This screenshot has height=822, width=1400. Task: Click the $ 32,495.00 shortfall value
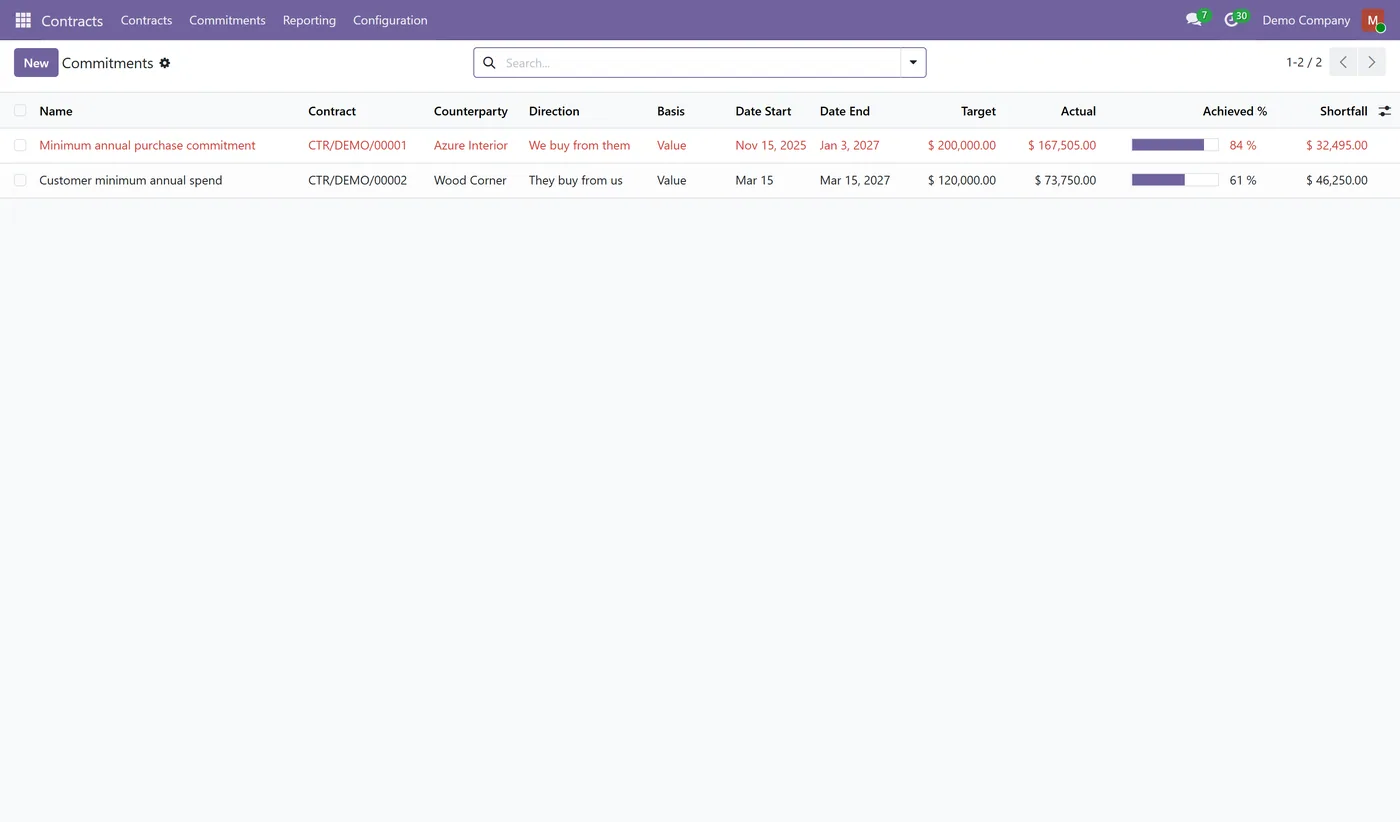(x=1337, y=145)
